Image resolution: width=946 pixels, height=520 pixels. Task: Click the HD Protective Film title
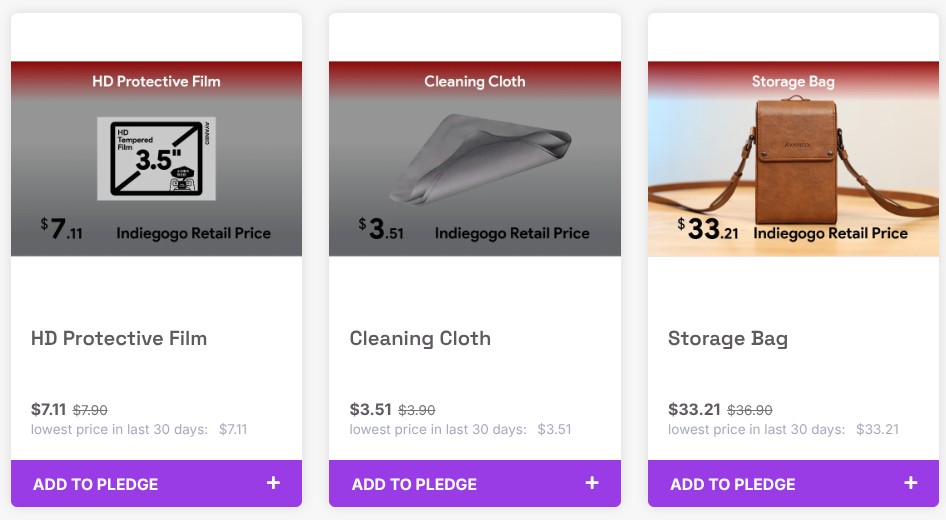click(119, 338)
